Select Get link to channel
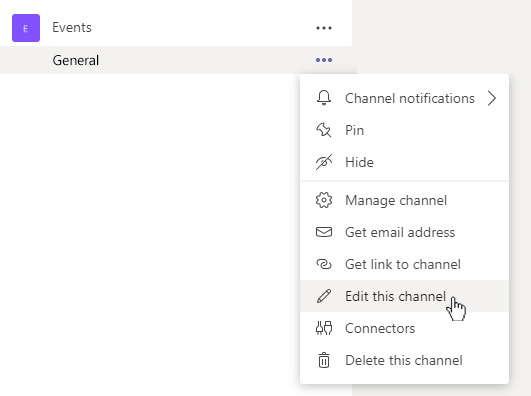531x396 pixels. pos(404,264)
